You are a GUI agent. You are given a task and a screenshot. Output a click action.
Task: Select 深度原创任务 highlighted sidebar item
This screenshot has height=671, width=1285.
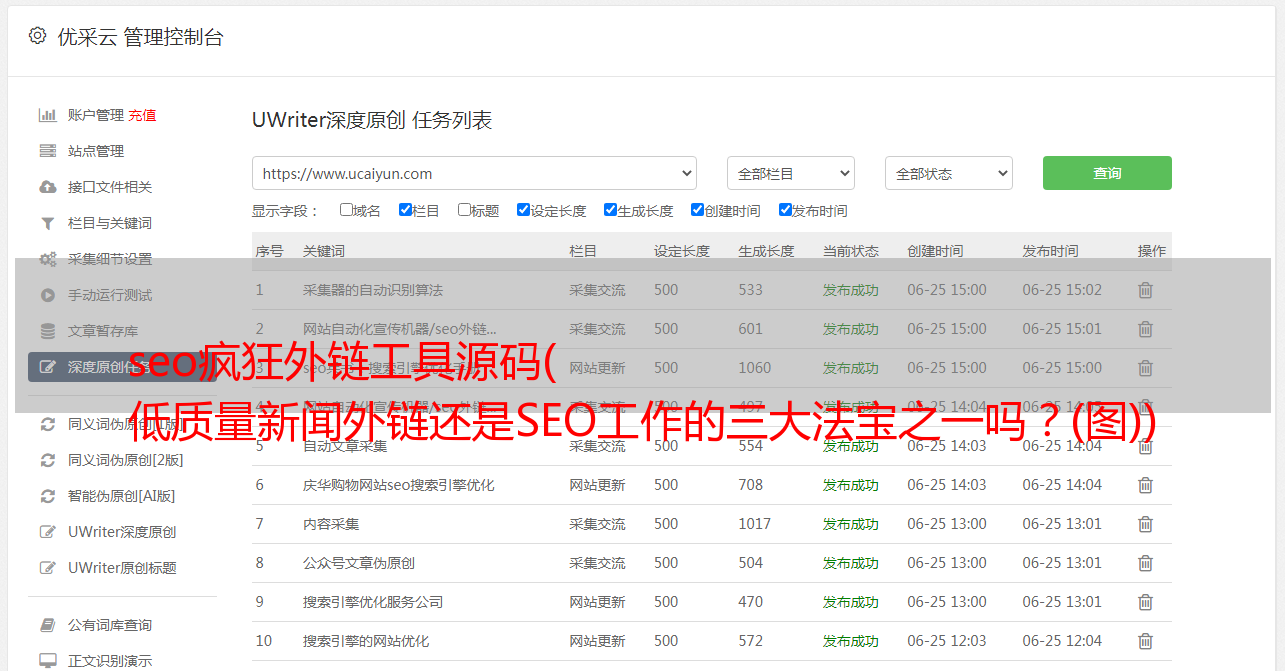click(123, 367)
